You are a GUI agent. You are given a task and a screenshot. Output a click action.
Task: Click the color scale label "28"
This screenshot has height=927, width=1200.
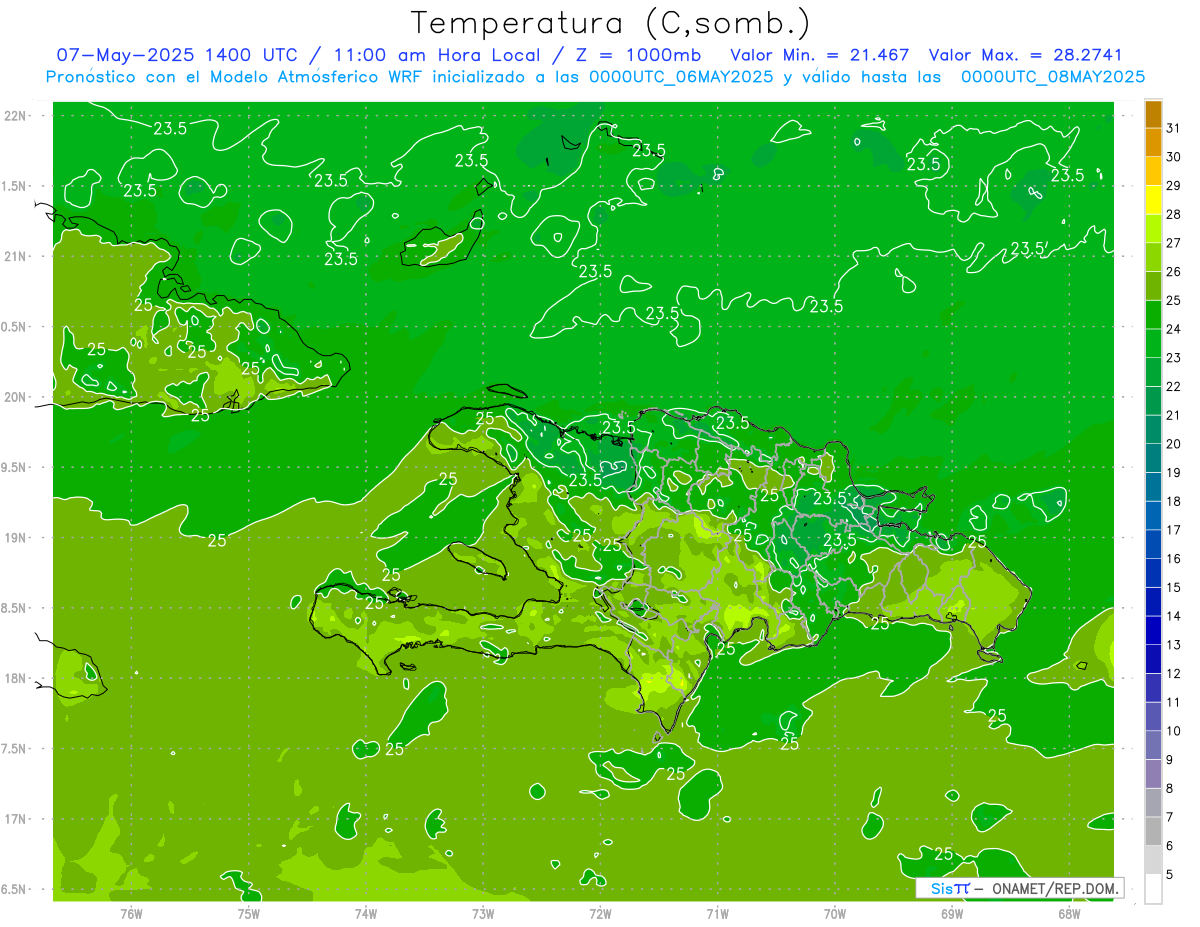[x=1174, y=214]
